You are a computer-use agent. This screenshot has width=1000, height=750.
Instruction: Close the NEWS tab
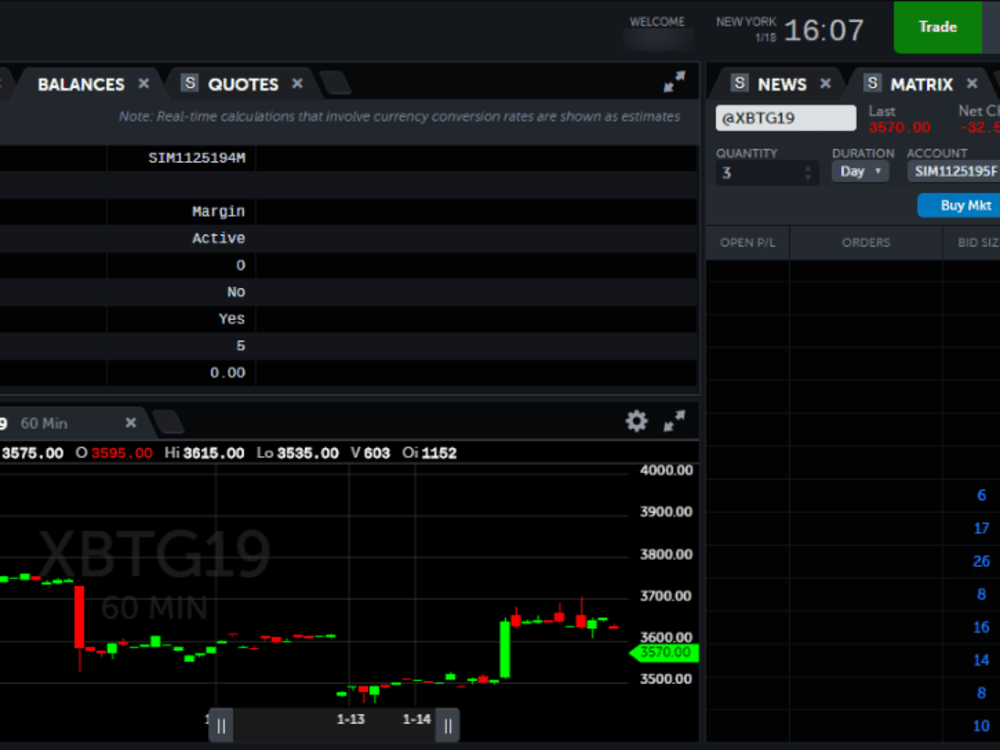[x=825, y=84]
